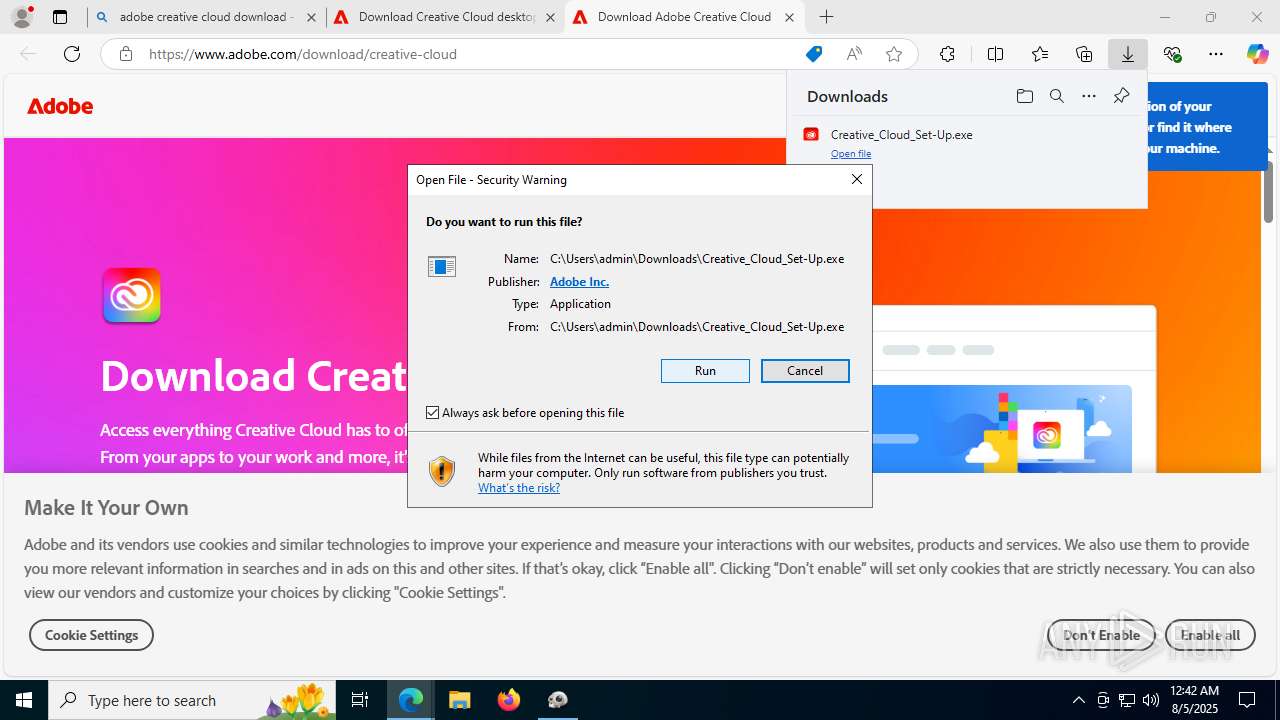The height and width of the screenshot is (720, 1280).
Task: Click Run in the Security Warning dialog
Action: click(705, 371)
